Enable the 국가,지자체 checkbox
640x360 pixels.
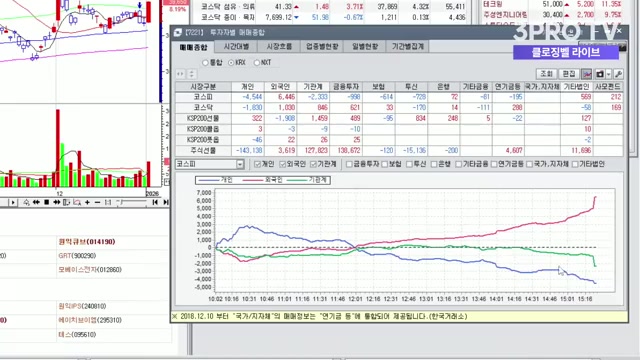[529, 164]
